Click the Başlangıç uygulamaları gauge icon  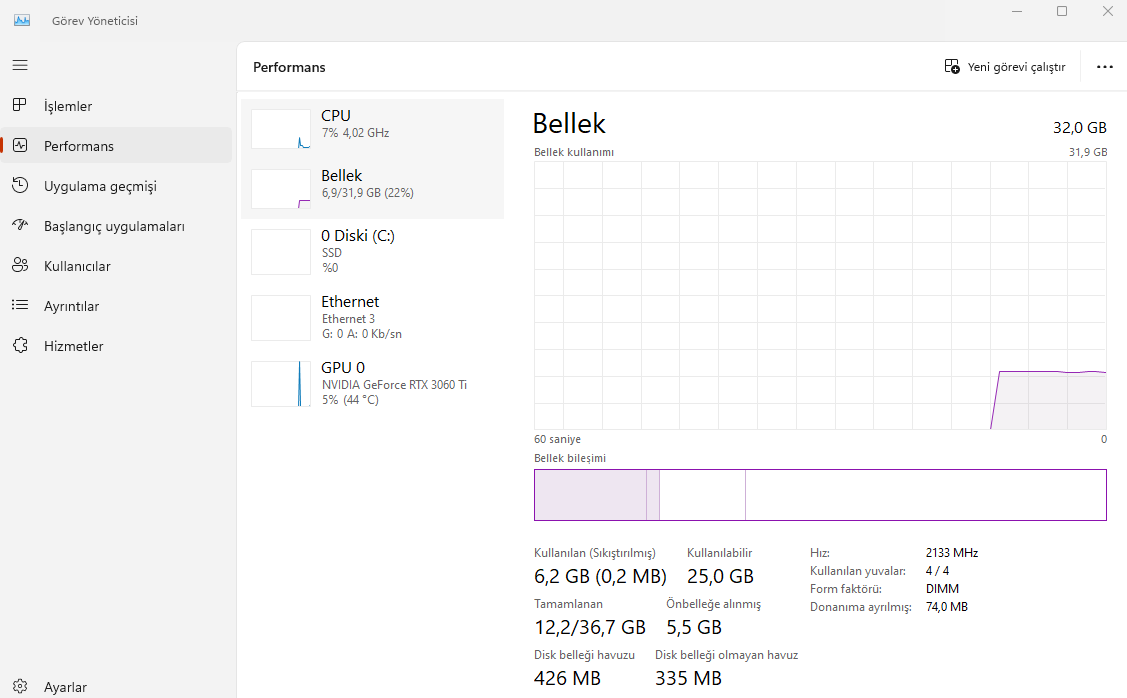coord(20,225)
